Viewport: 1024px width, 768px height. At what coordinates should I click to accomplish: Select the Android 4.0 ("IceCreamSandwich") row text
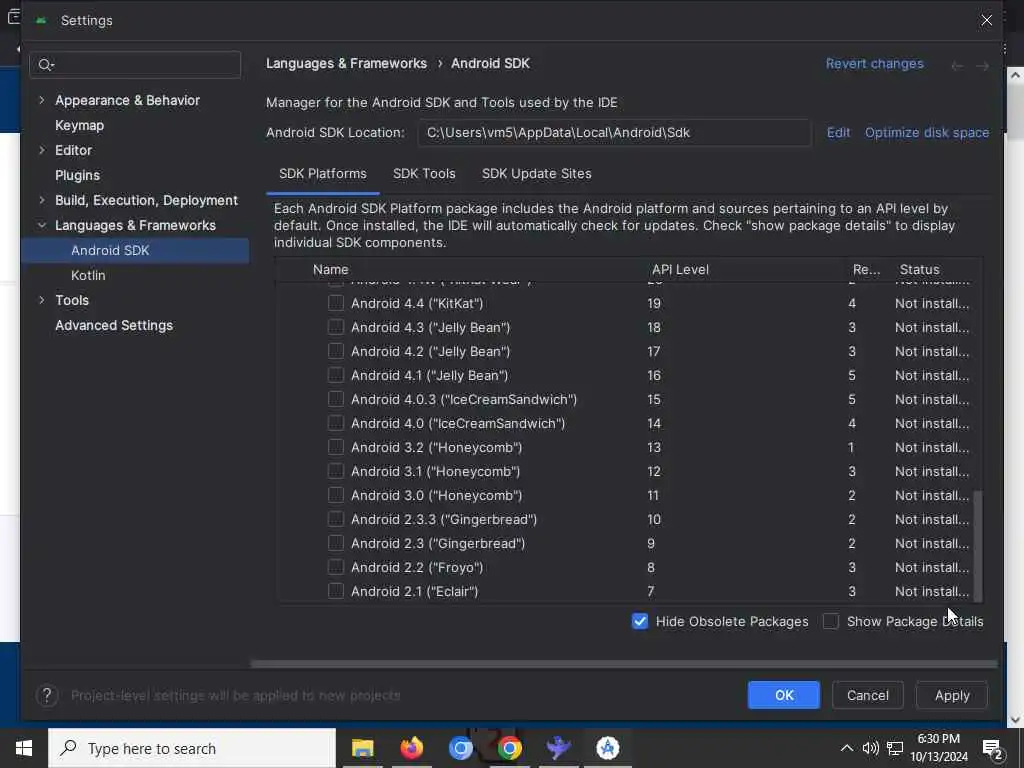point(458,423)
